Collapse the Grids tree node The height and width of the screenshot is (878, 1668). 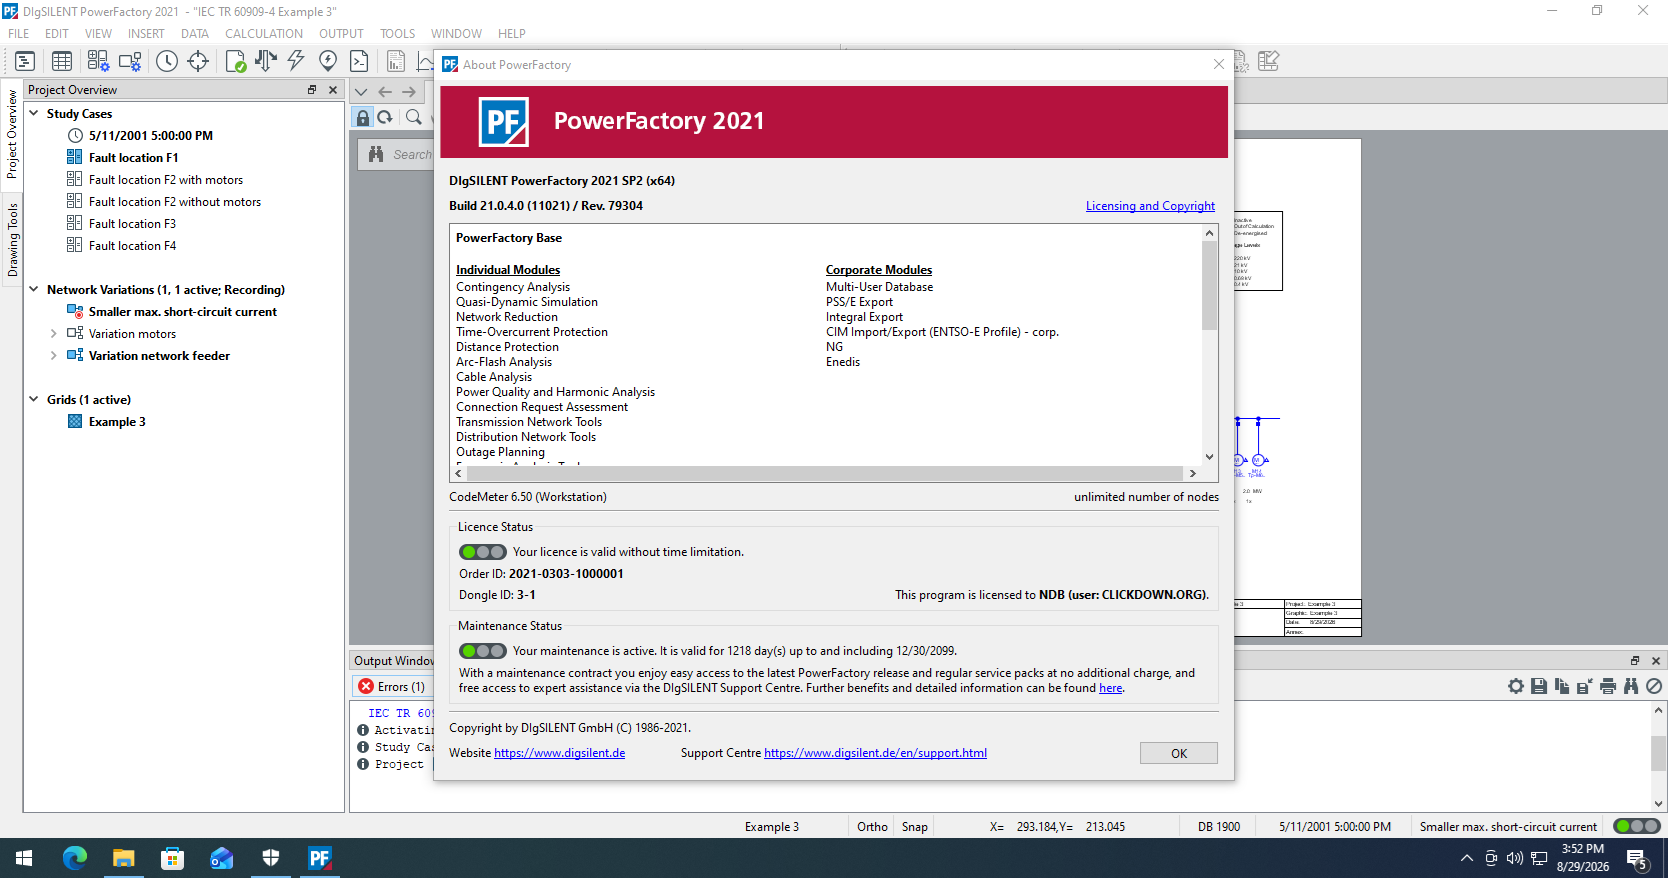click(33, 399)
